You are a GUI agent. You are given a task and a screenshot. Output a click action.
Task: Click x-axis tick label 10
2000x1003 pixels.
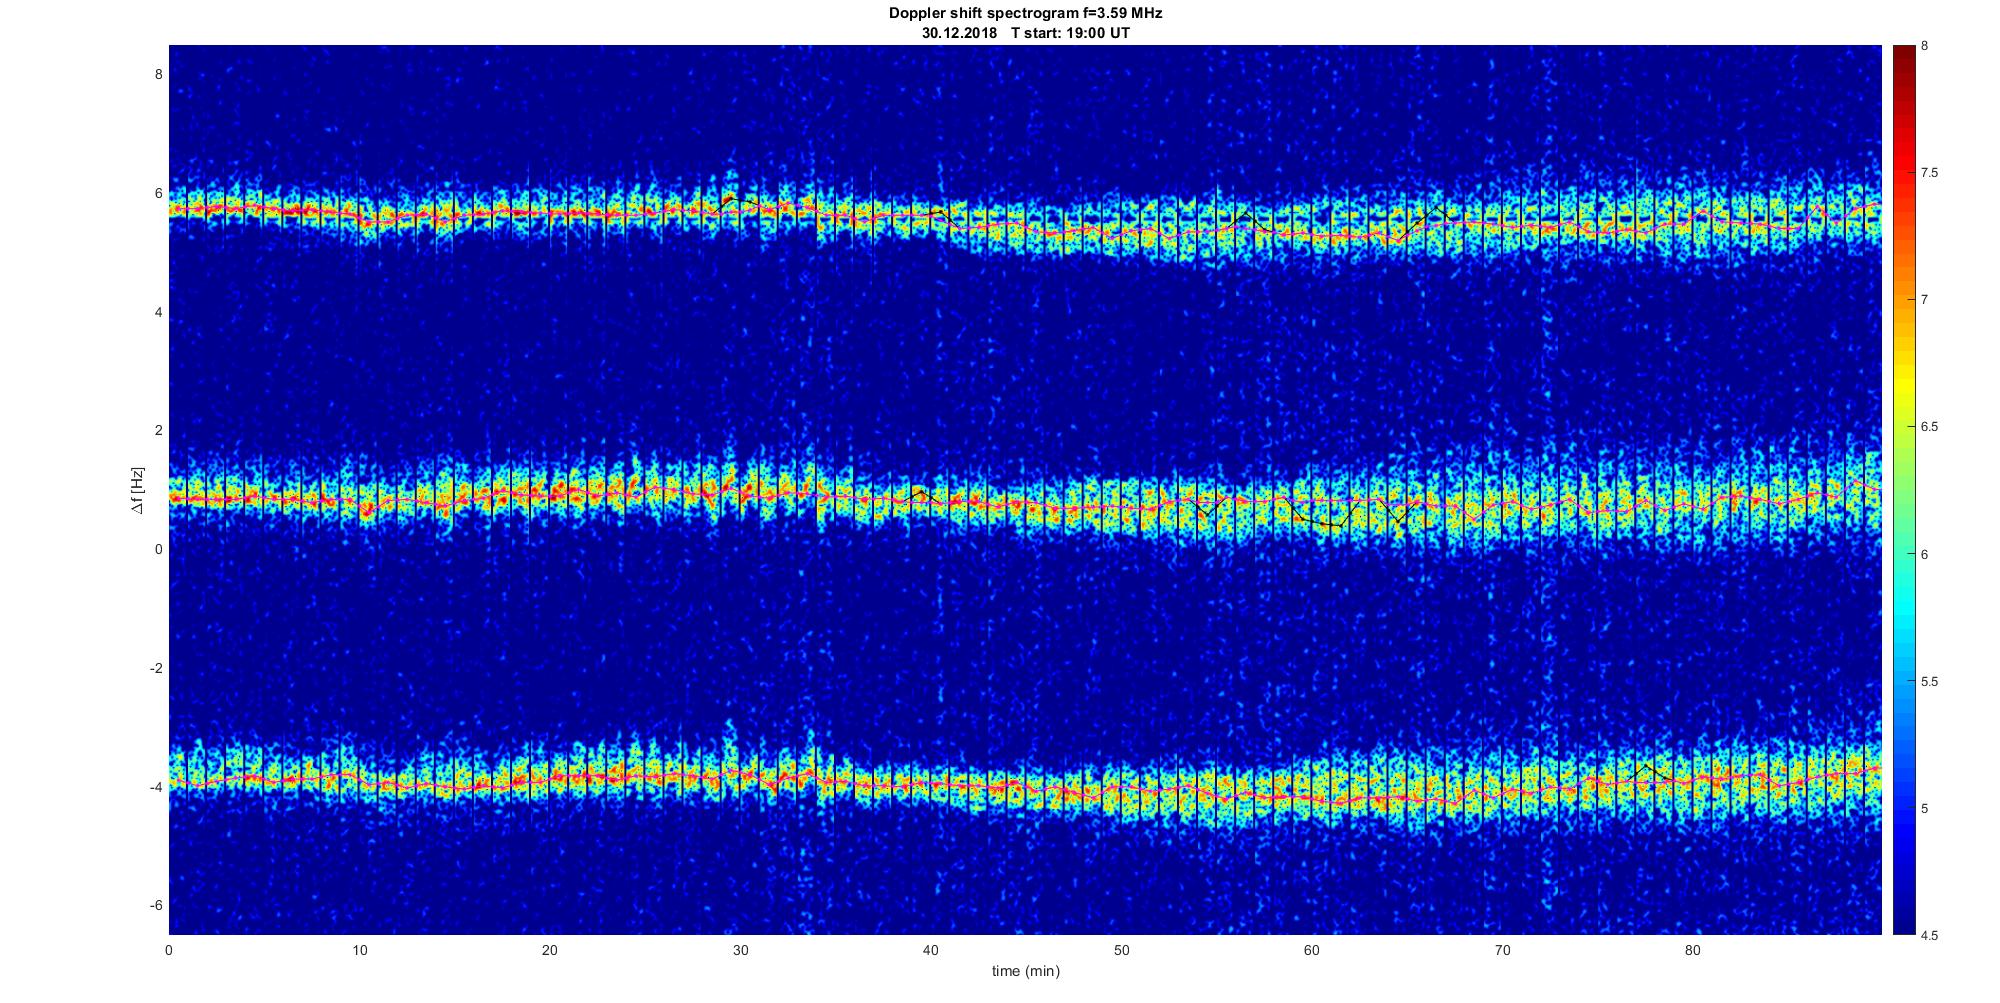click(359, 949)
